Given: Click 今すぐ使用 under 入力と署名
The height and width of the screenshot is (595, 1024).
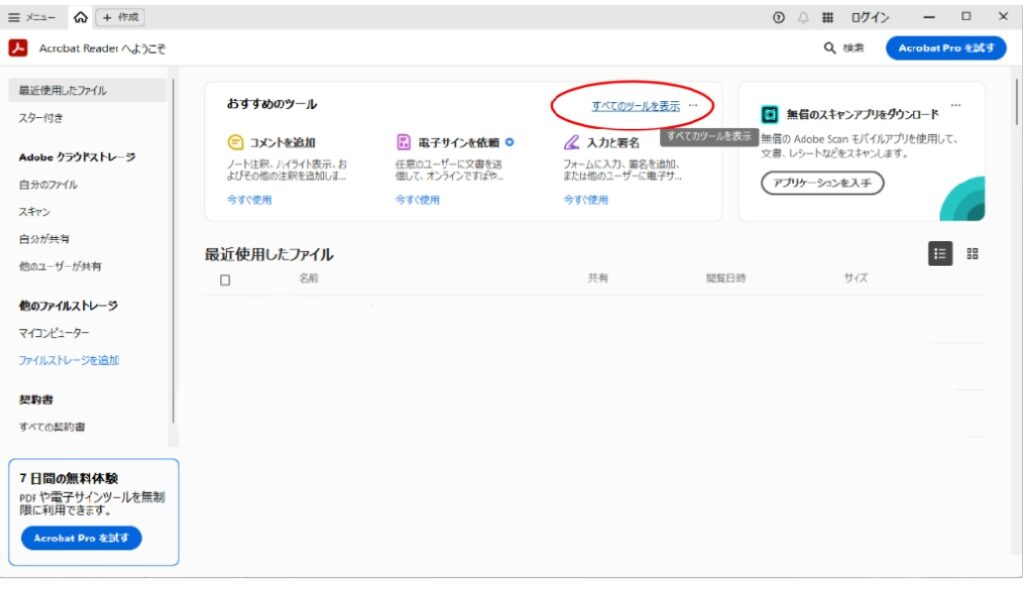Looking at the screenshot, I should [x=586, y=200].
